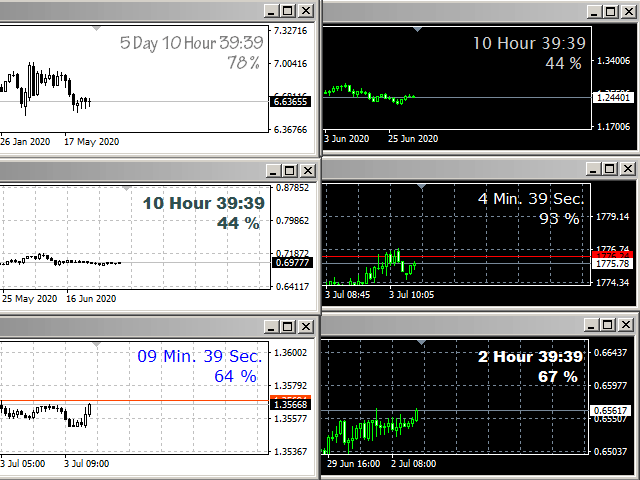Image resolution: width=640 pixels, height=480 pixels.
Task: Maximize the 4 Min. 39 Sec. chart window
Action: 609,170
